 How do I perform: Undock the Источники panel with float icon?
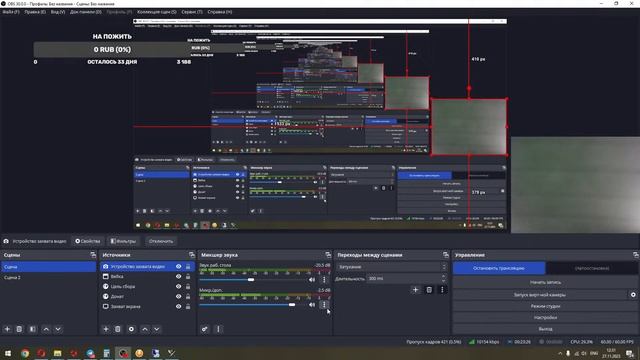(192, 255)
